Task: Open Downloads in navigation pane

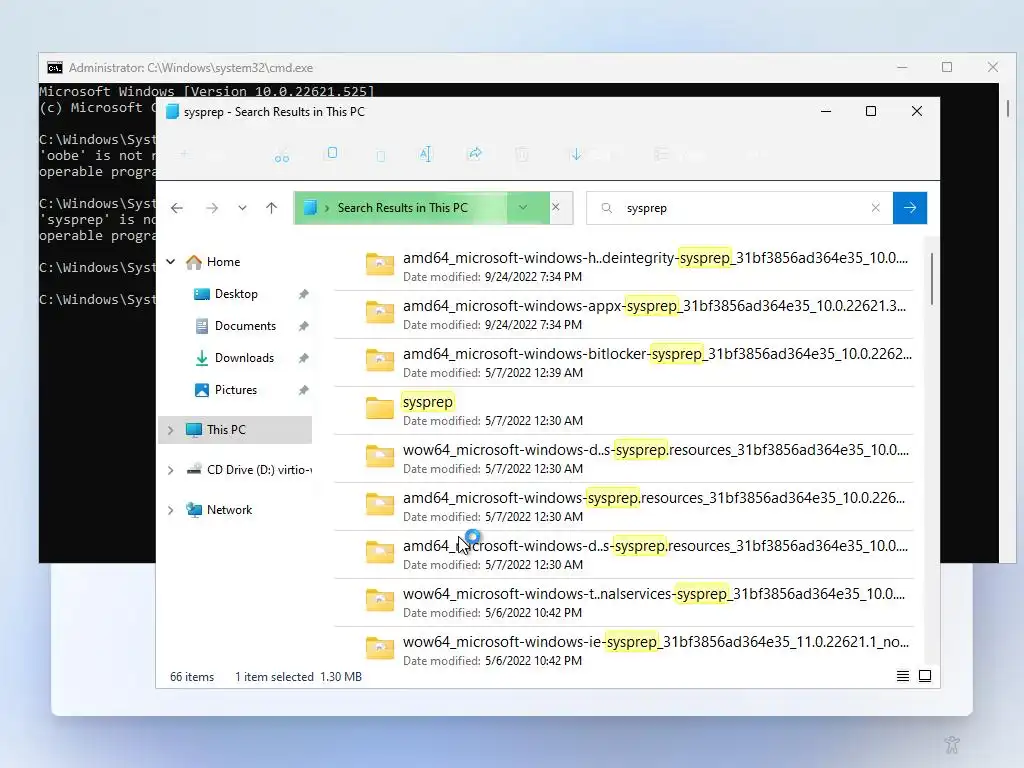Action: point(244,358)
